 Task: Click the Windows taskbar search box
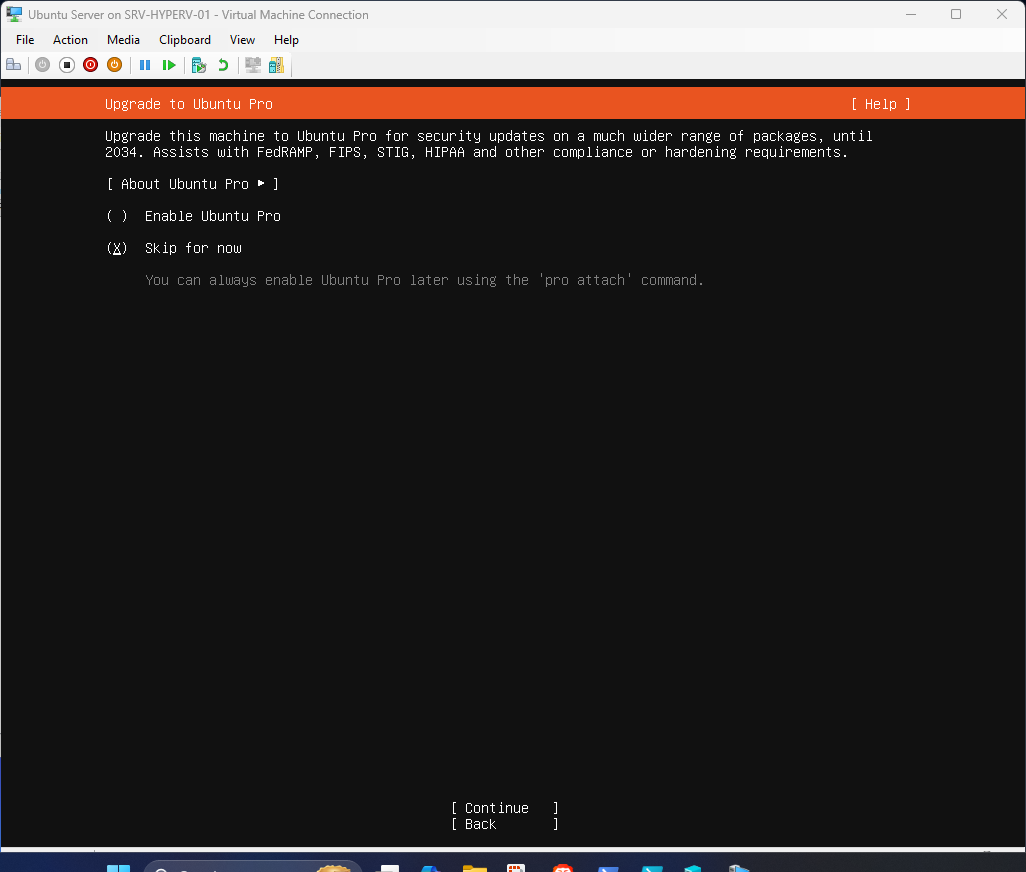point(253,866)
